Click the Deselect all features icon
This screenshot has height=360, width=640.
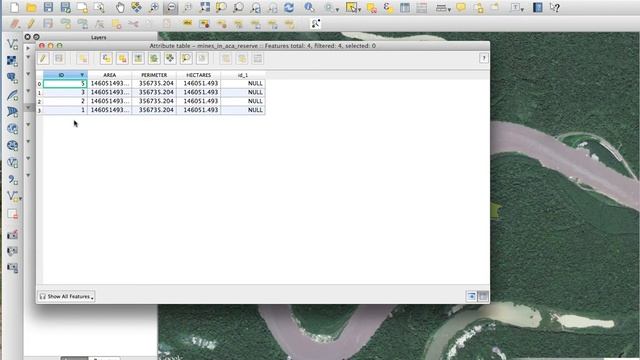click(371, 7)
